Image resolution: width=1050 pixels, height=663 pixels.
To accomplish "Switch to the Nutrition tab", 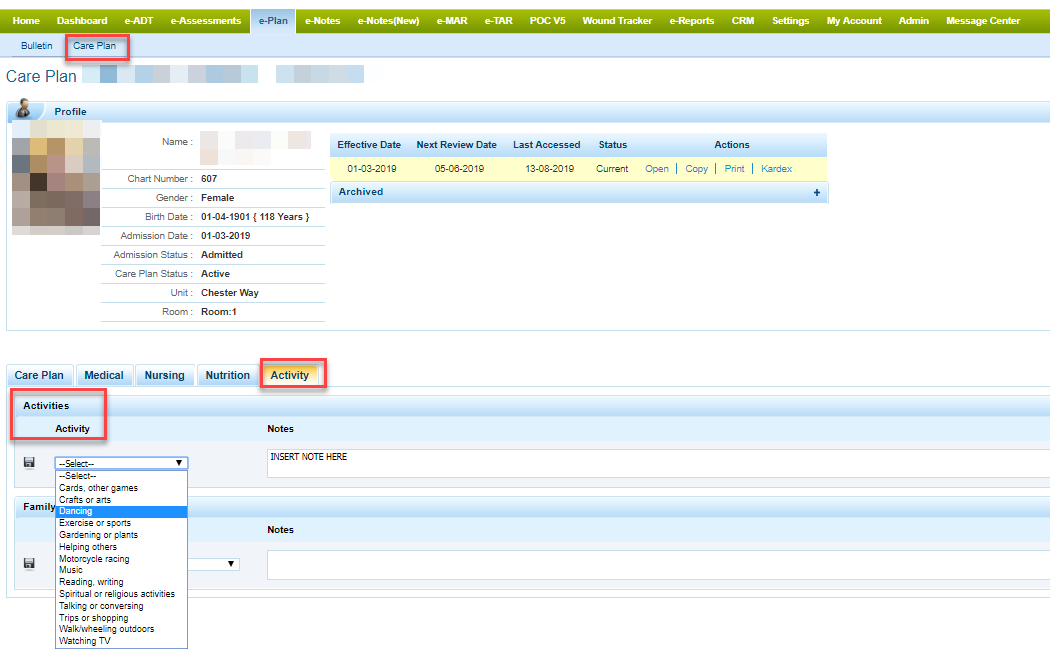I will [x=228, y=375].
